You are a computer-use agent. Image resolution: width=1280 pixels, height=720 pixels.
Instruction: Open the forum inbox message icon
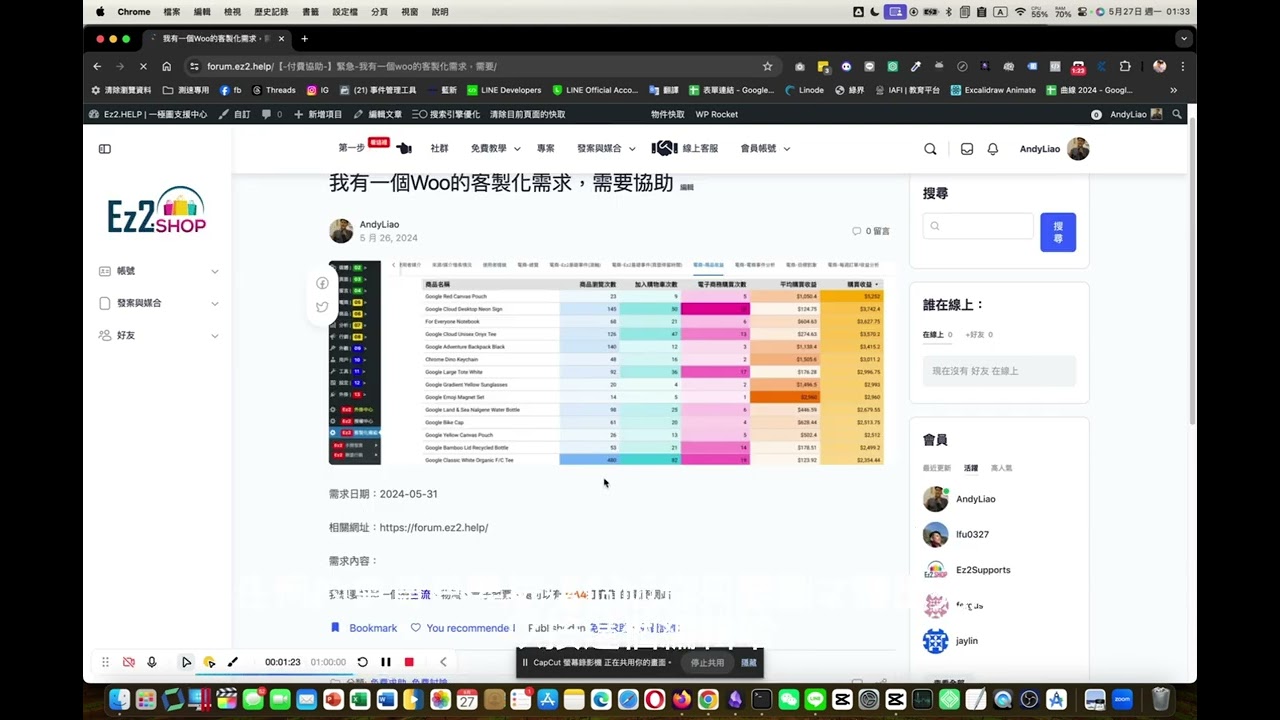[x=966, y=148]
